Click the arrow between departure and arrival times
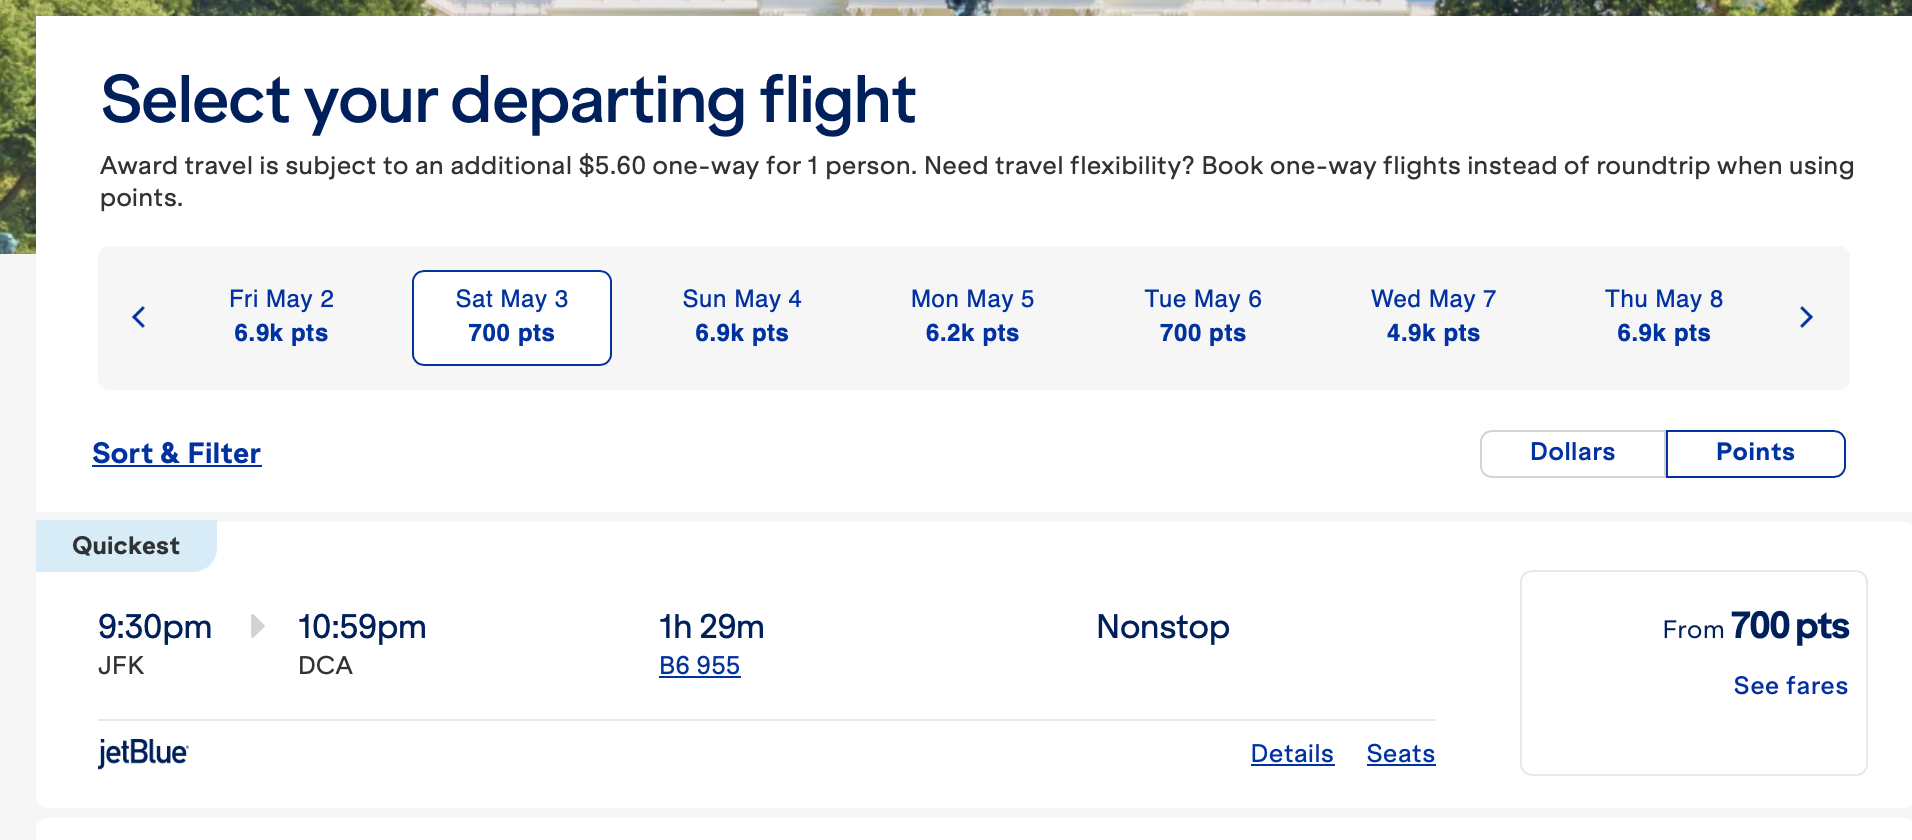The image size is (1912, 840). pyautogui.click(x=257, y=627)
